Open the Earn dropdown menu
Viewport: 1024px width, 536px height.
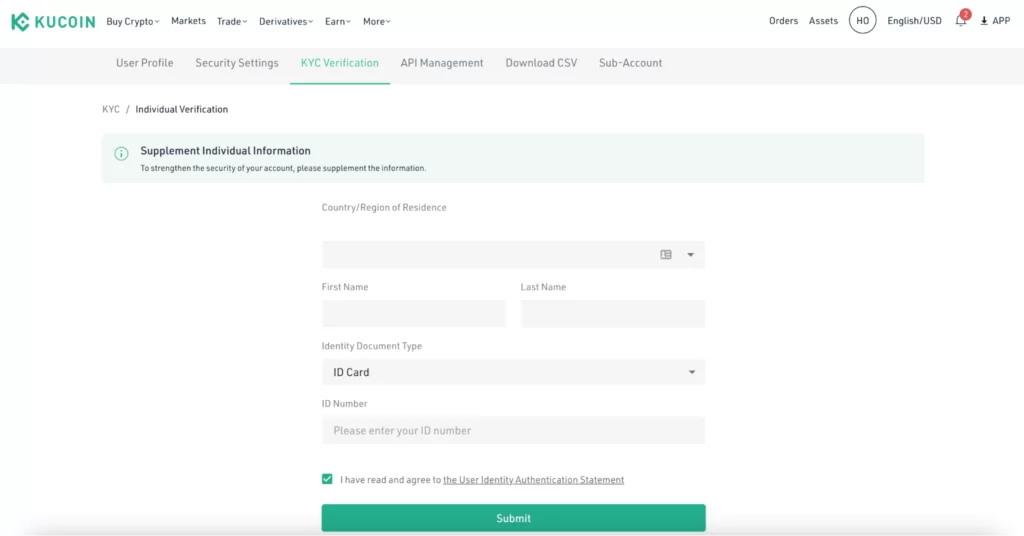338,22
